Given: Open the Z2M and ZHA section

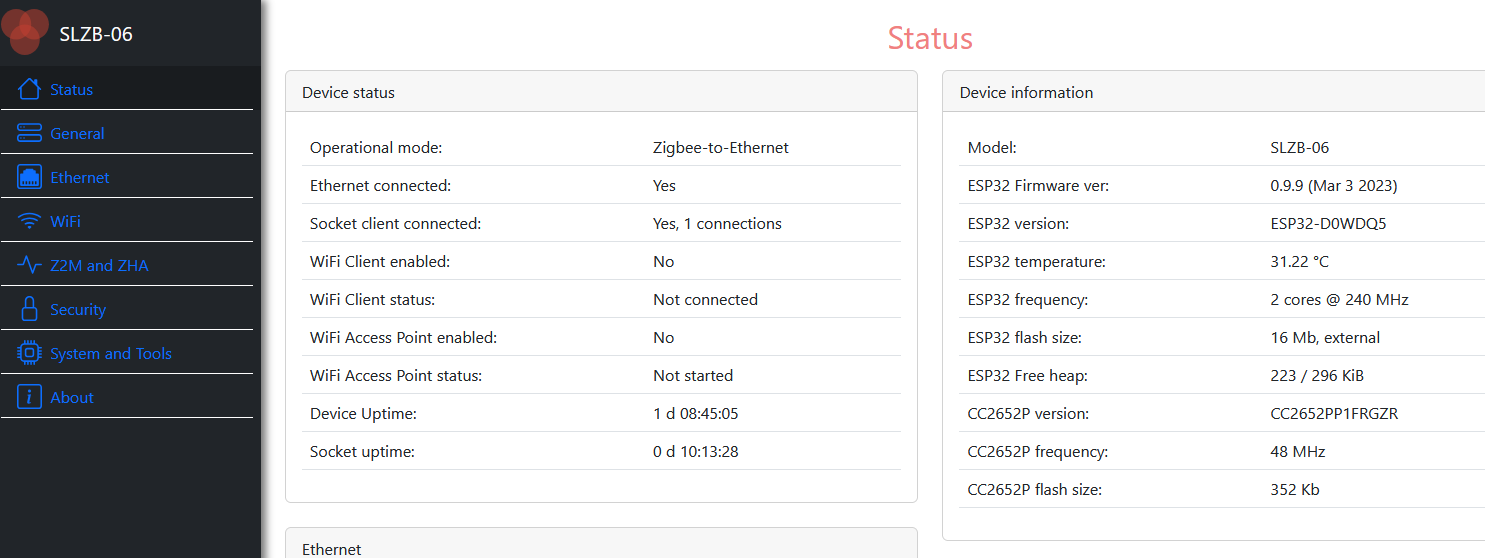Looking at the screenshot, I should (99, 265).
